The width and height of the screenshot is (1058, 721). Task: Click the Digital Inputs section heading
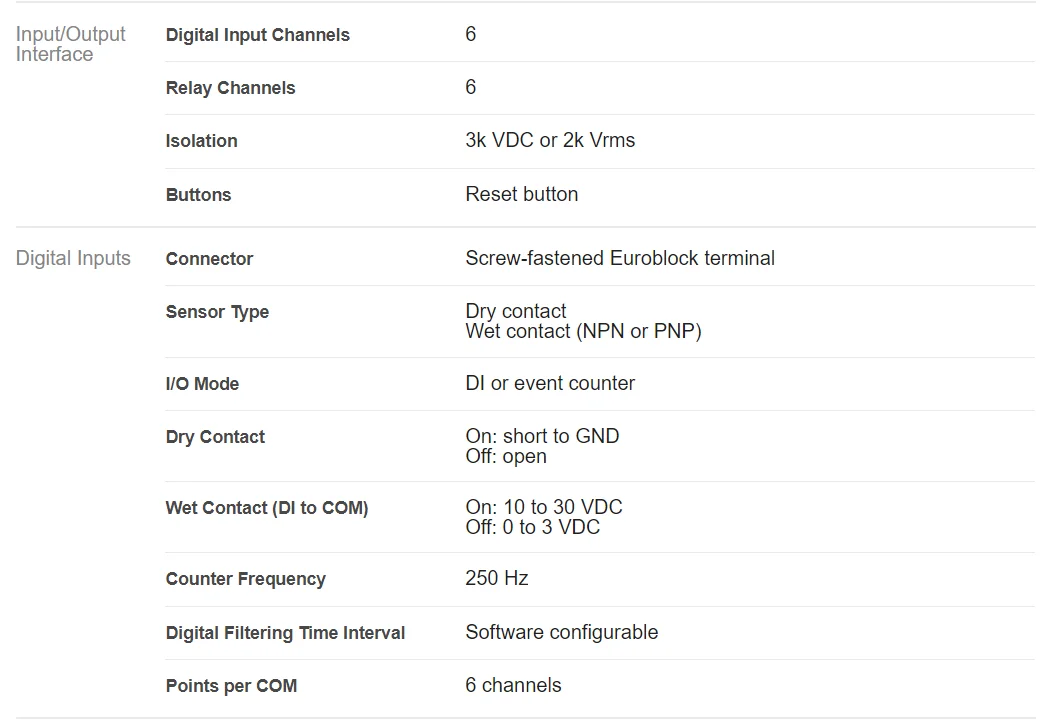(73, 258)
